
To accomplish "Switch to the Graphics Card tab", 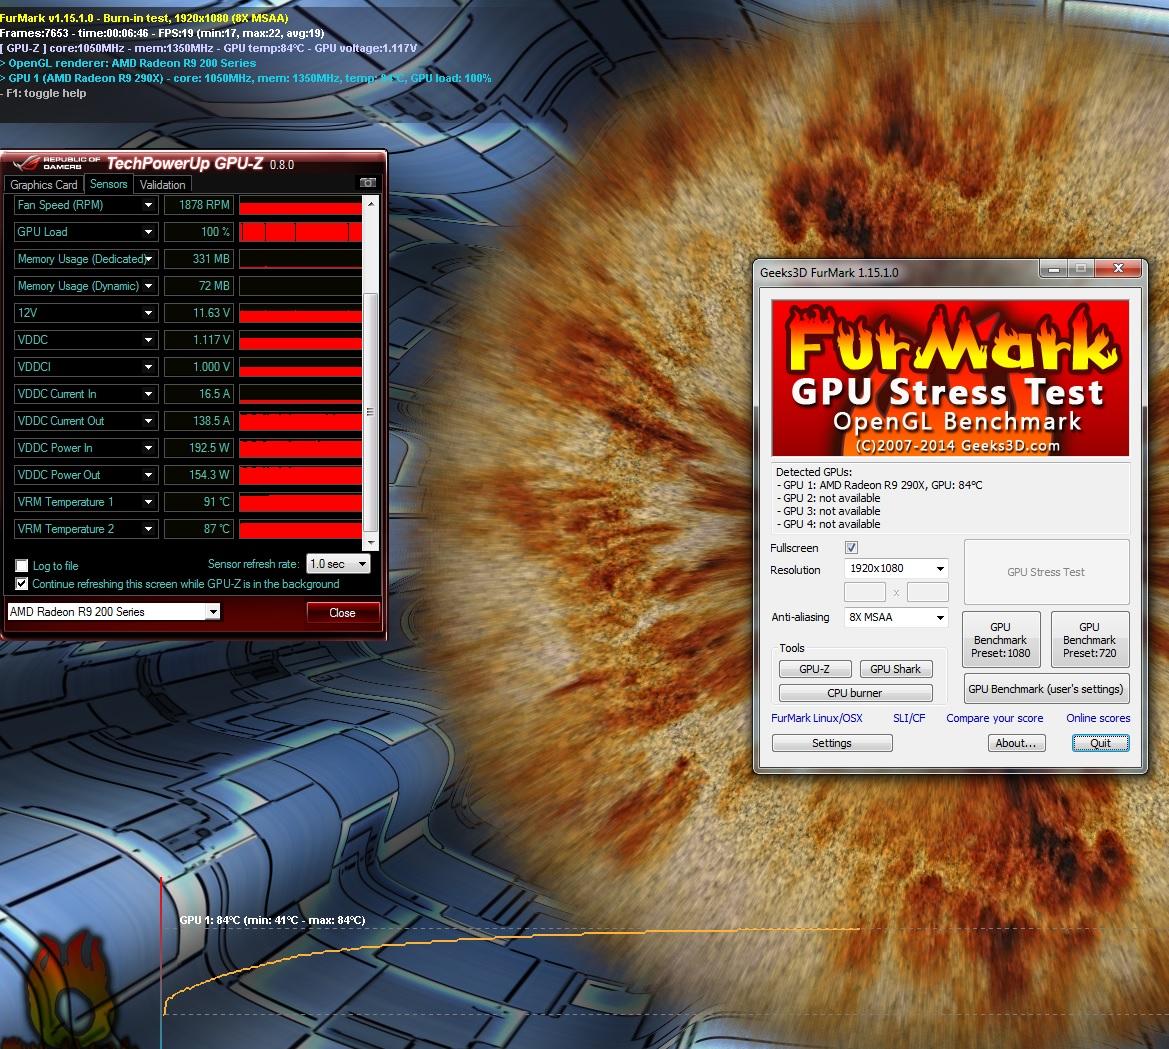I will (x=43, y=184).
